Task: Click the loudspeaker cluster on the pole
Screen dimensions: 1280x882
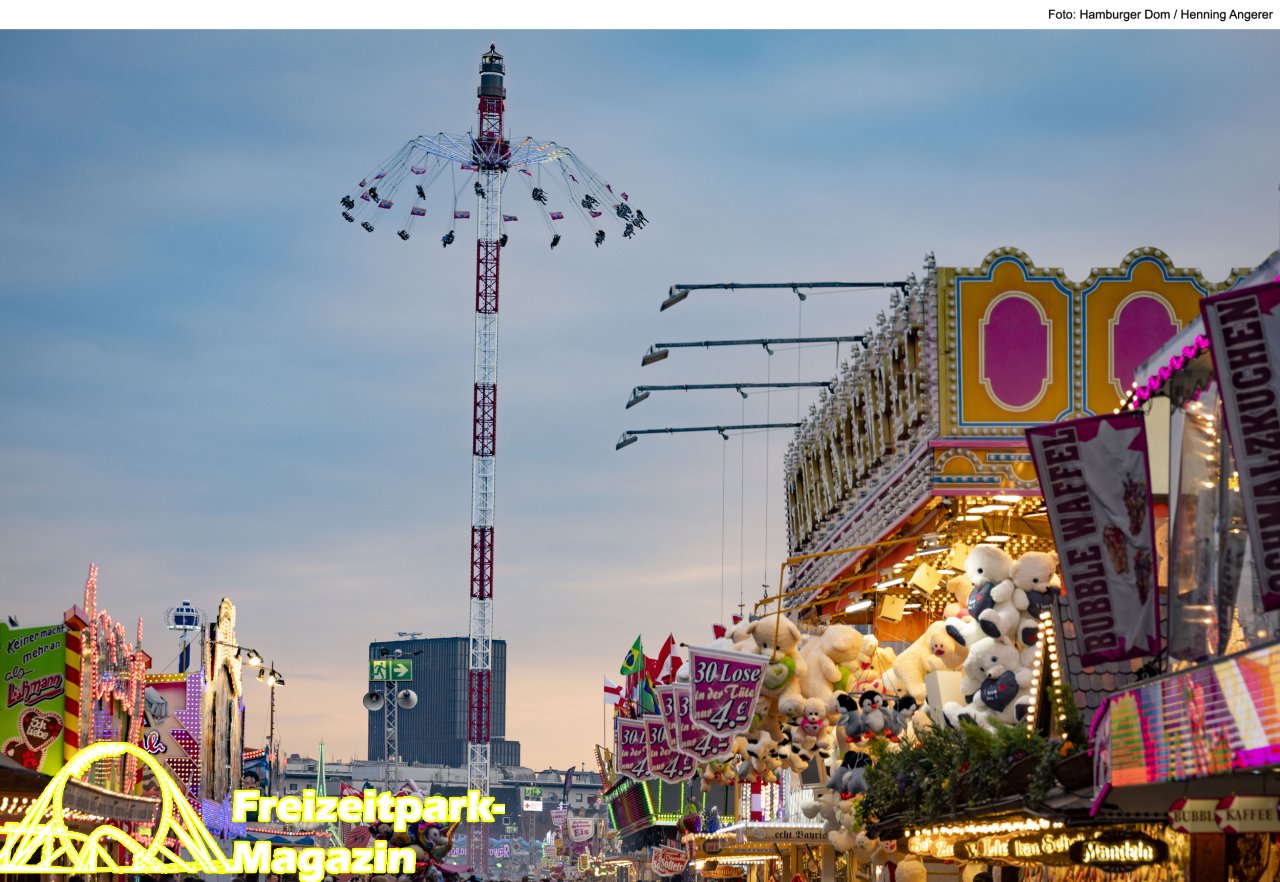Action: click(x=390, y=699)
